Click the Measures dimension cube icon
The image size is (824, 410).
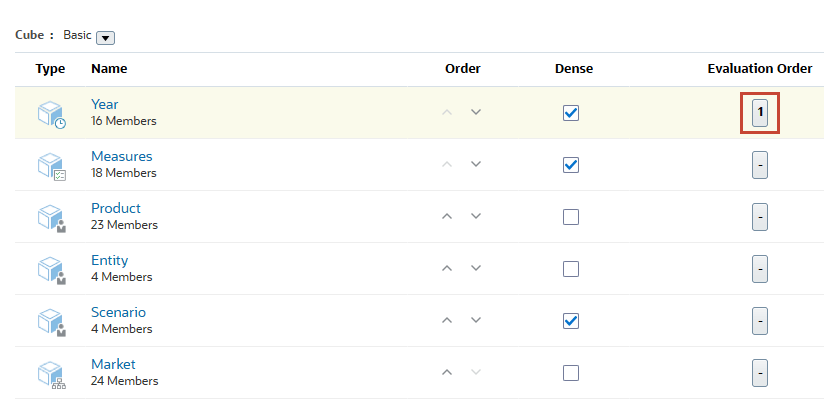point(51,165)
